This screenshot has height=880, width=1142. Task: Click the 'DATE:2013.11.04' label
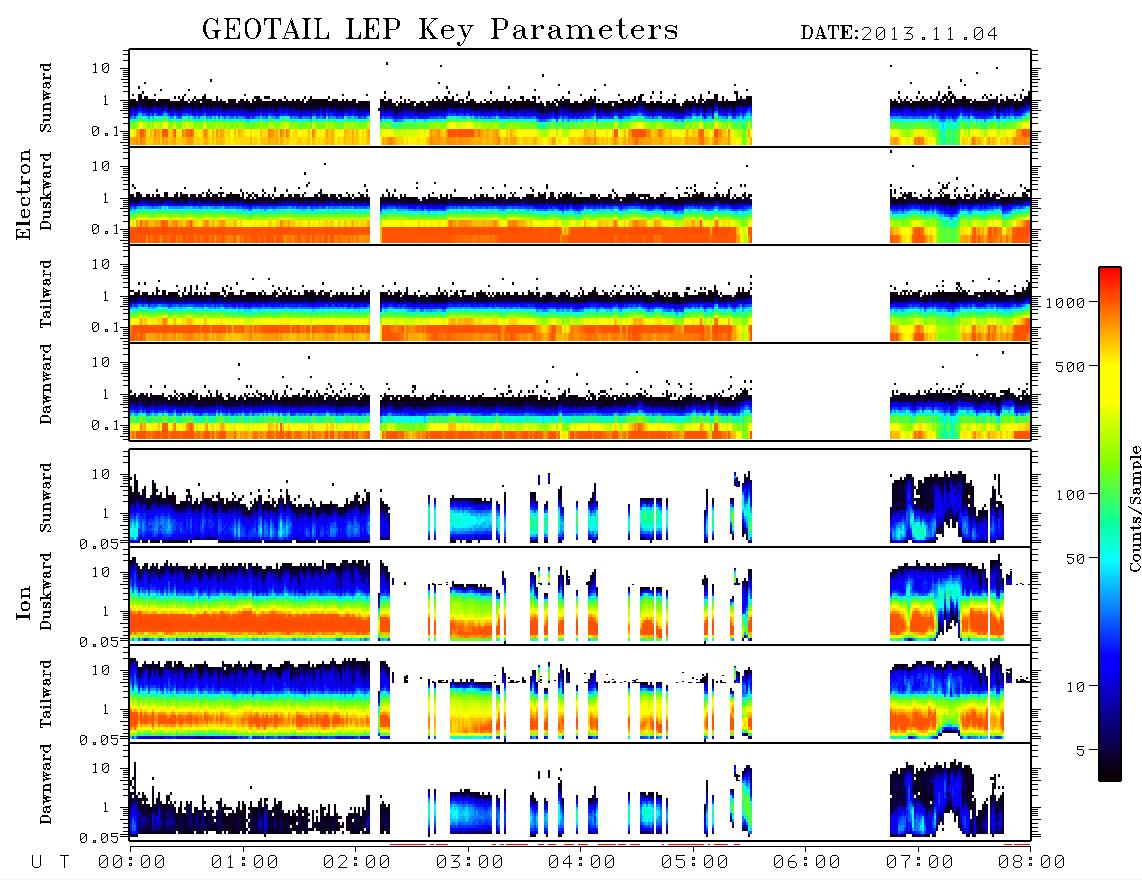point(899,34)
